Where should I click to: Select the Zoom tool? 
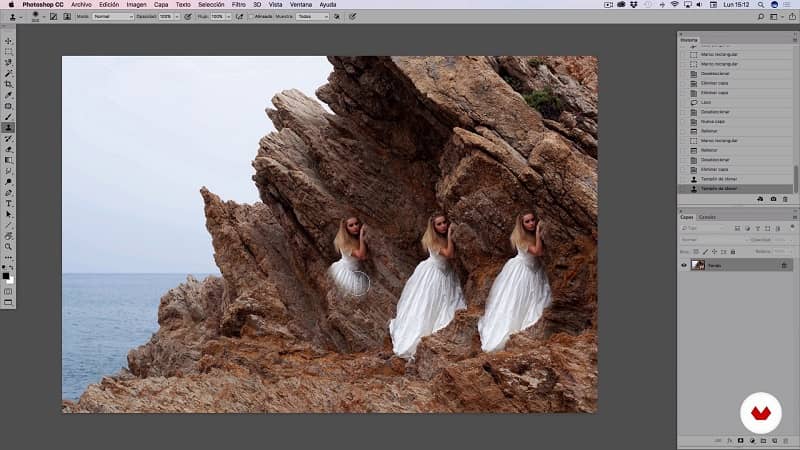[8, 246]
